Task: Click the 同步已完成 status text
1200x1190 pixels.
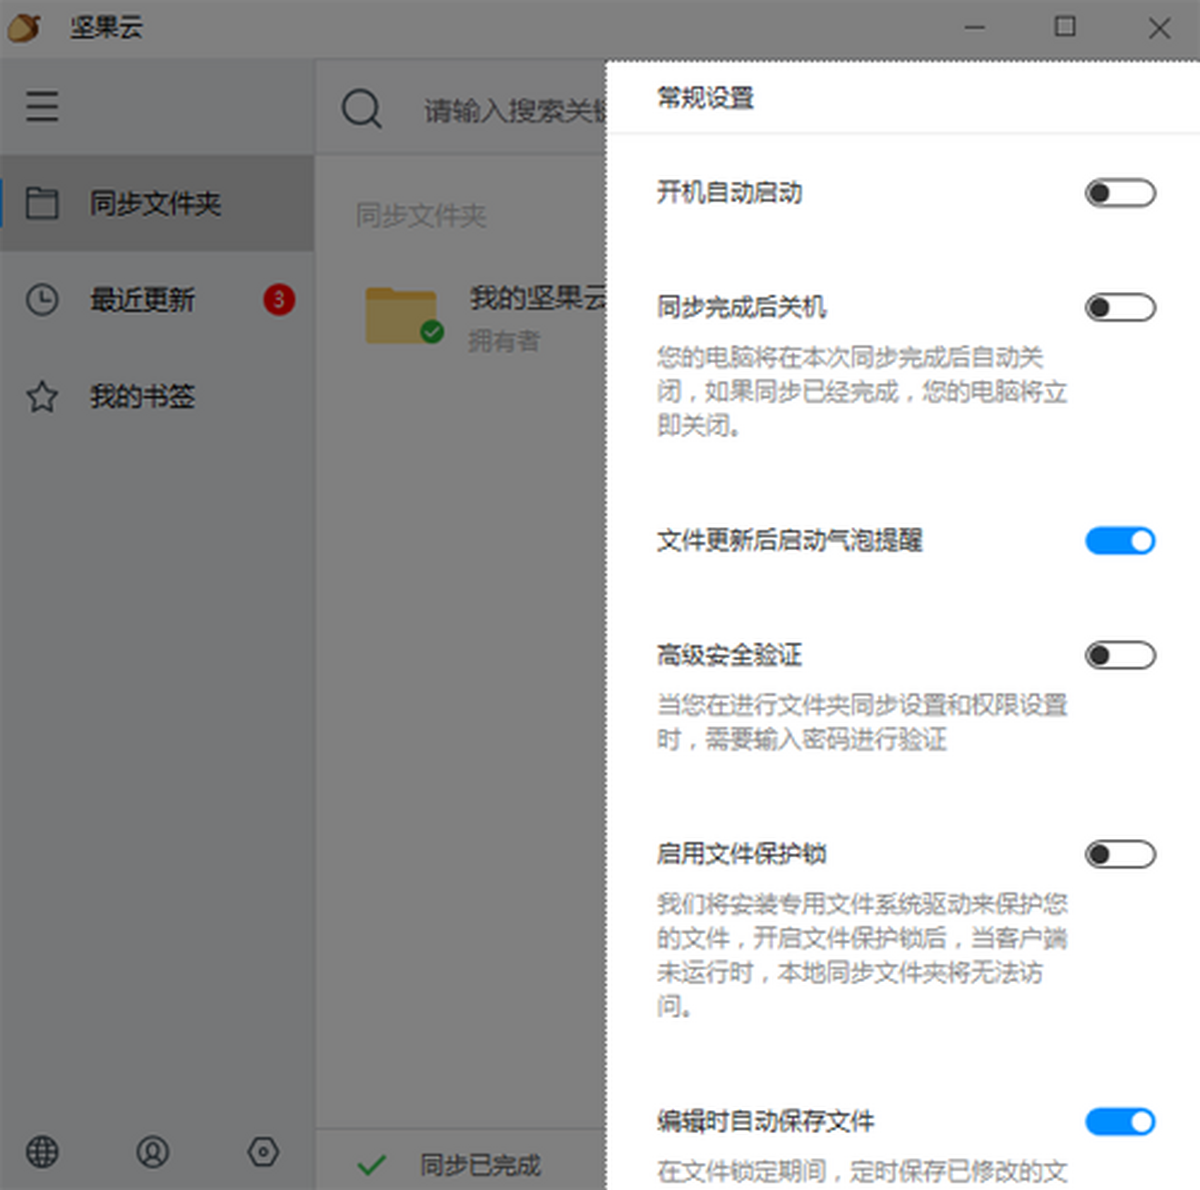Action: [x=480, y=1165]
